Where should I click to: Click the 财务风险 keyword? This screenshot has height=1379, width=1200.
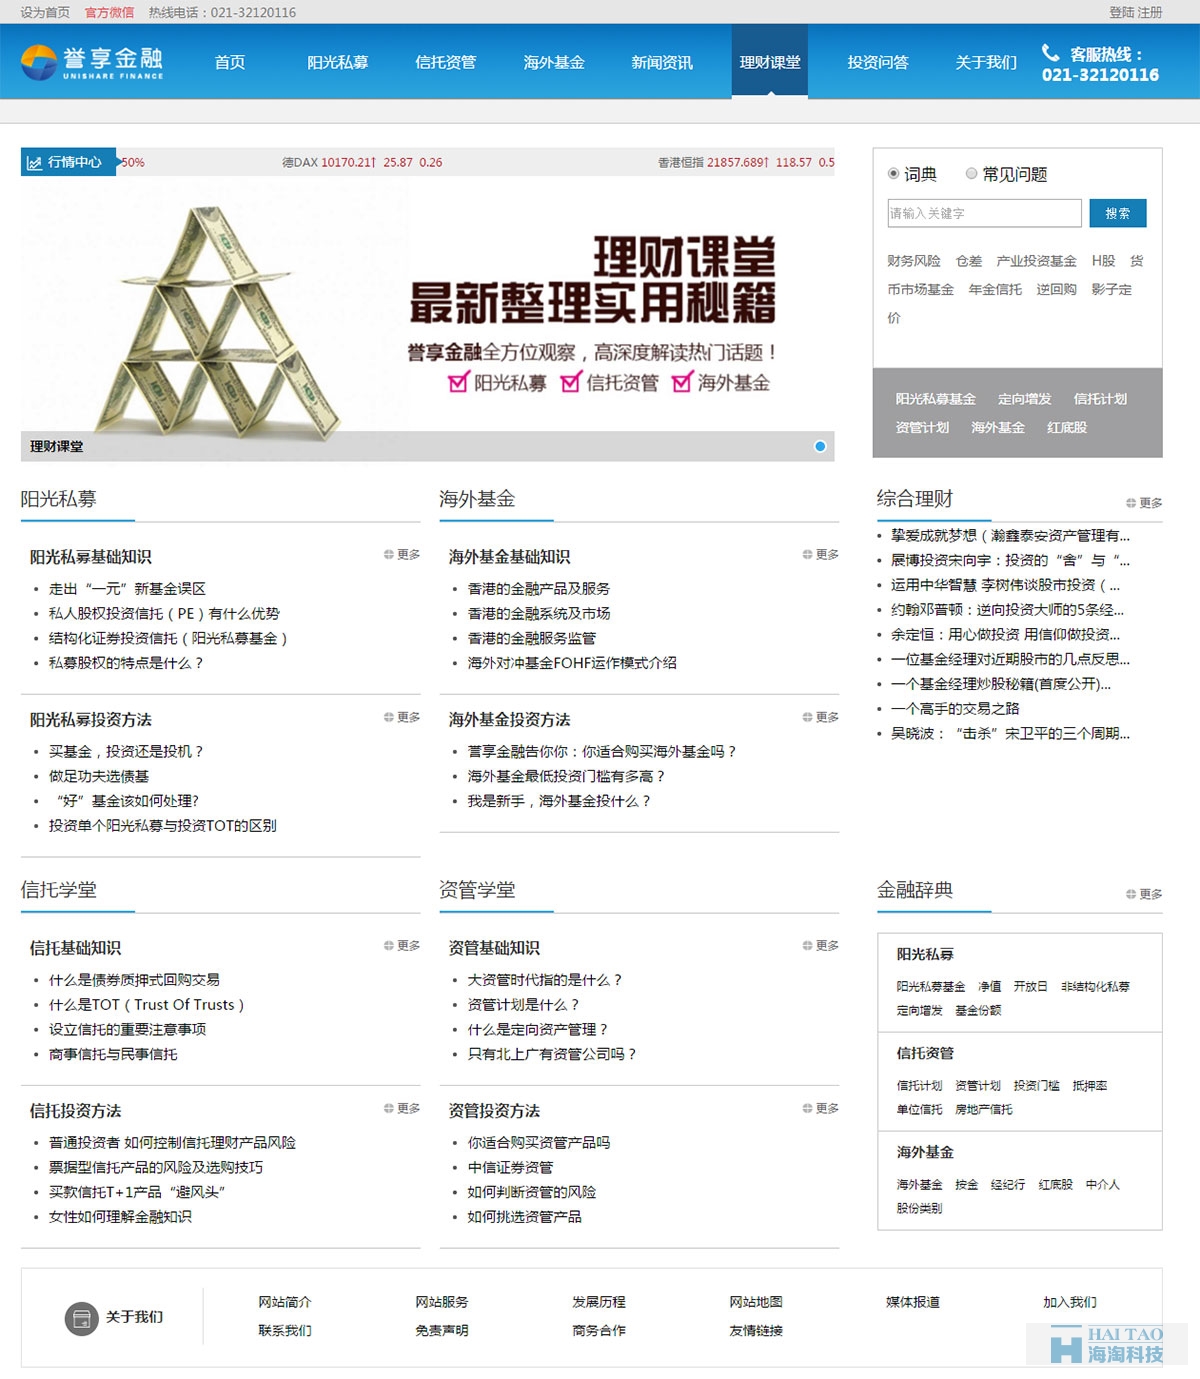point(914,261)
